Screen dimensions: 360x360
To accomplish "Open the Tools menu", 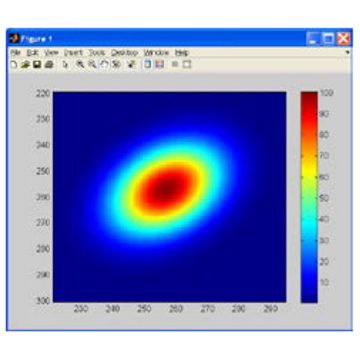I will [97, 53].
